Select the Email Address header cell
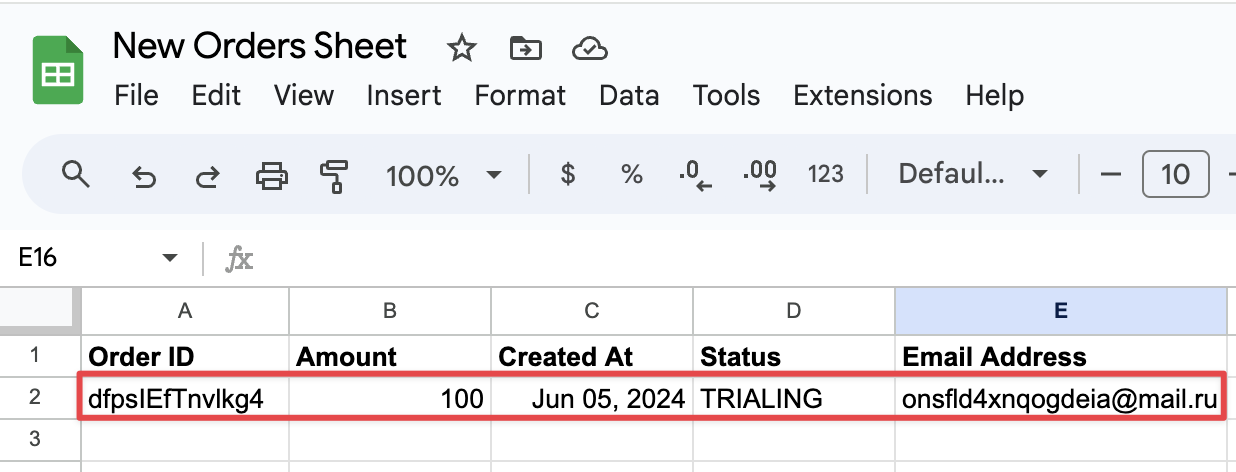 [1061, 356]
